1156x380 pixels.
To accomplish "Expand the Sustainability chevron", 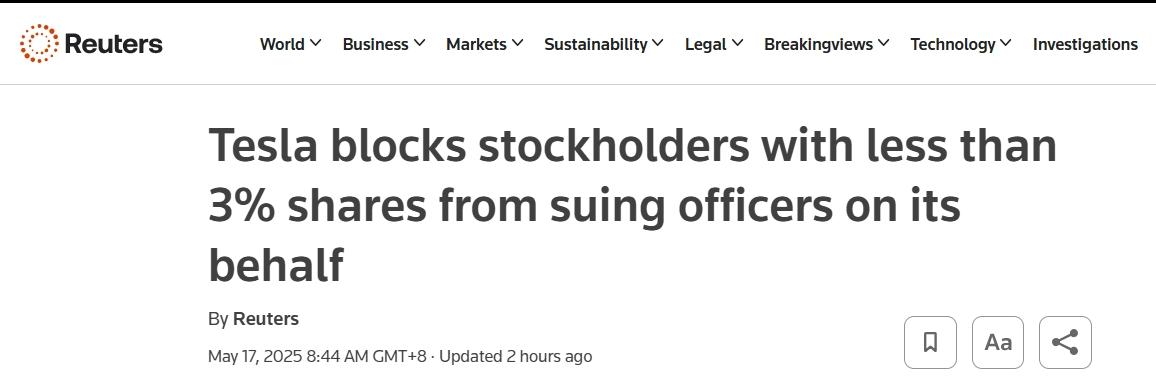I will [658, 44].
